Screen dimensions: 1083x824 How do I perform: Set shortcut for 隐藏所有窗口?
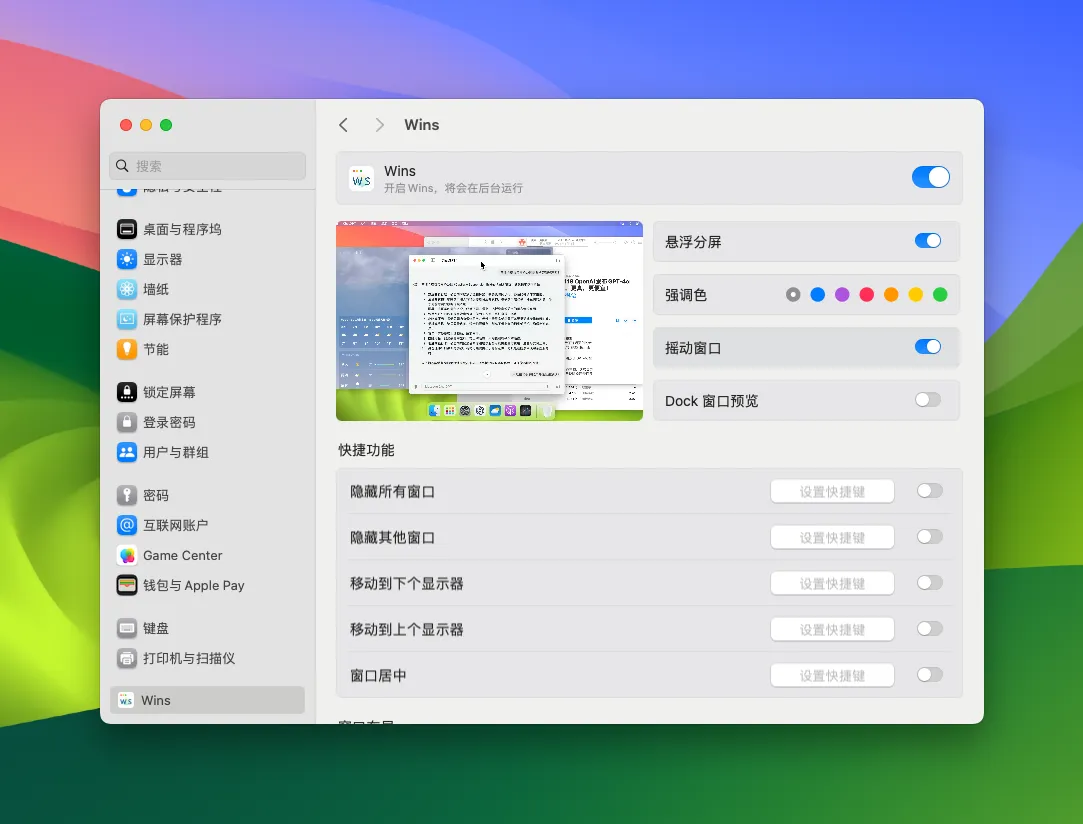pos(832,490)
